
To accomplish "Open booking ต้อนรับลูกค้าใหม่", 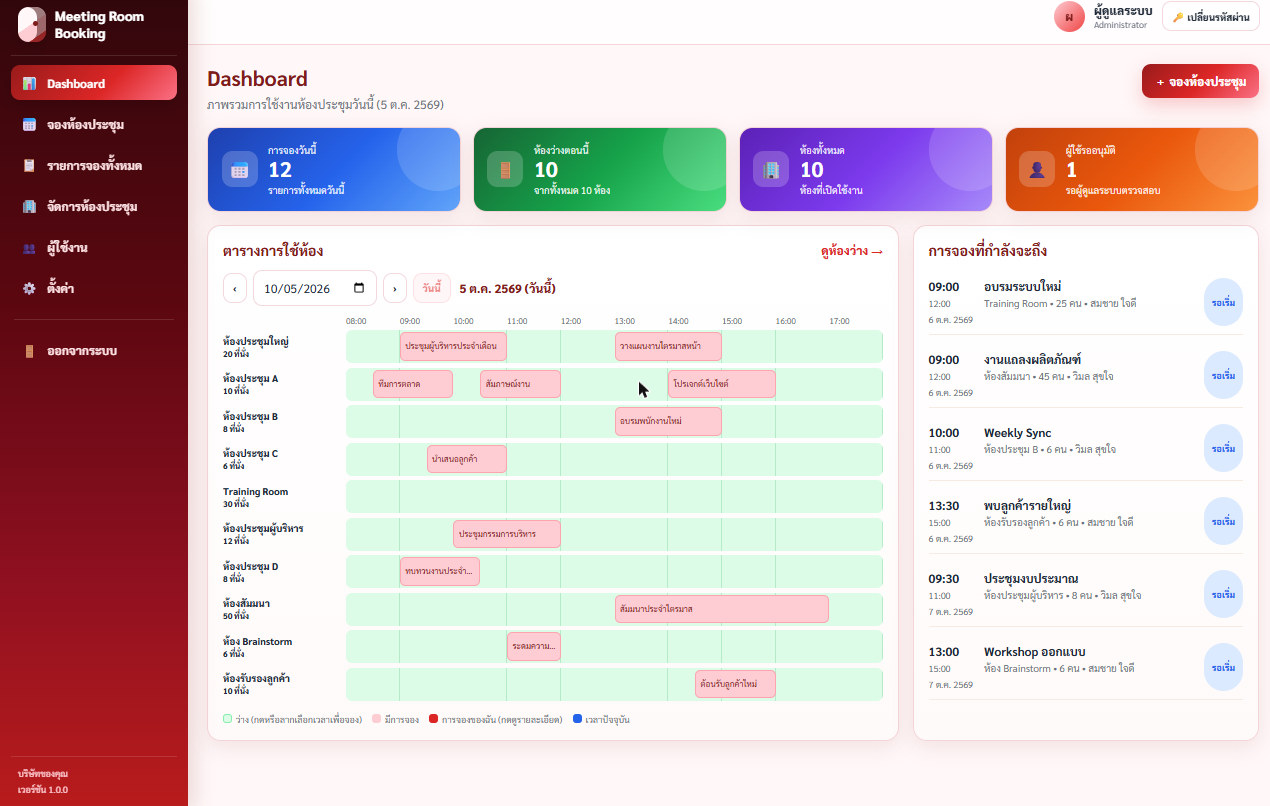I will click(x=736, y=684).
